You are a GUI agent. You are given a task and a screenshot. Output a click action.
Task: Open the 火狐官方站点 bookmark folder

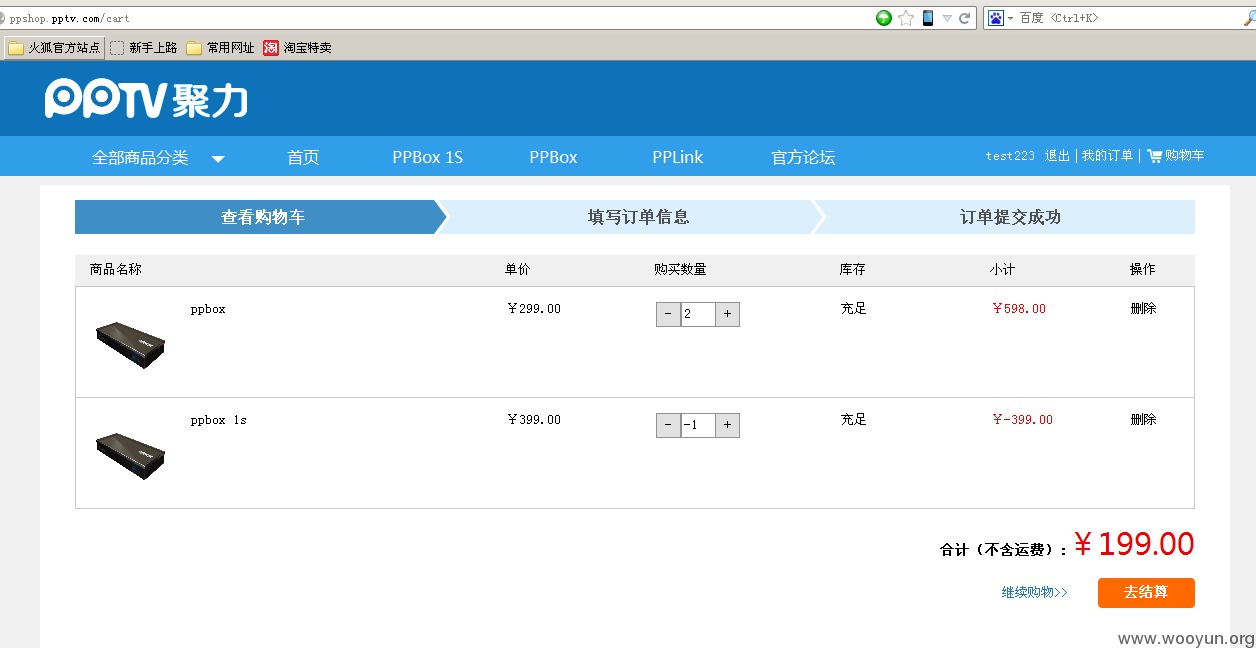point(55,47)
